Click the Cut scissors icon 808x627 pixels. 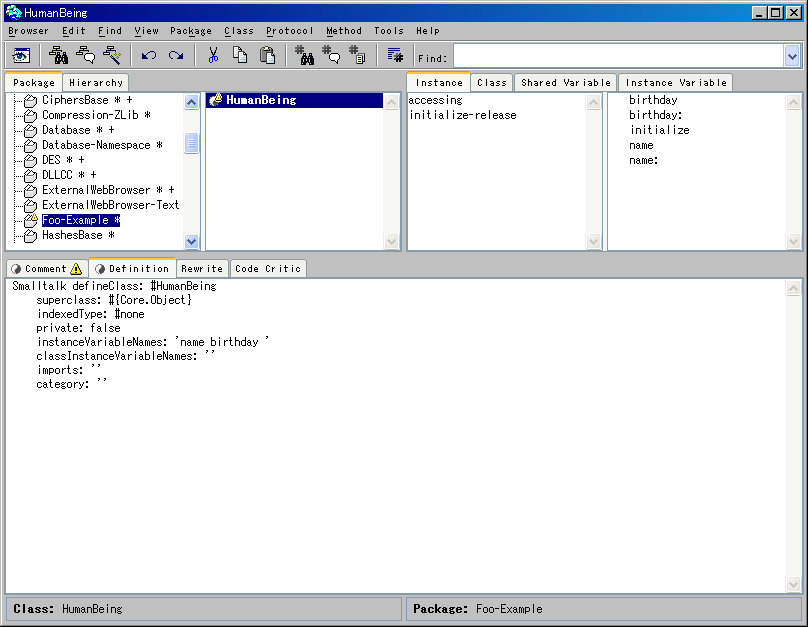point(213,55)
